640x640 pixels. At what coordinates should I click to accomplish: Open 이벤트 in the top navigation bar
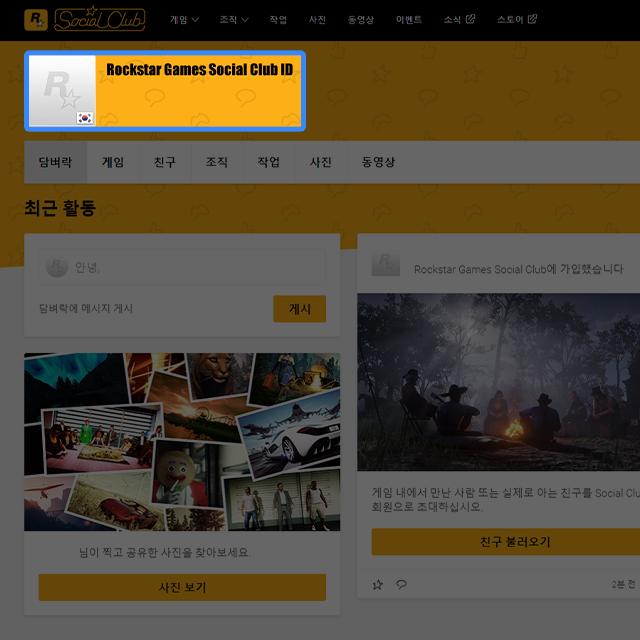point(409,20)
